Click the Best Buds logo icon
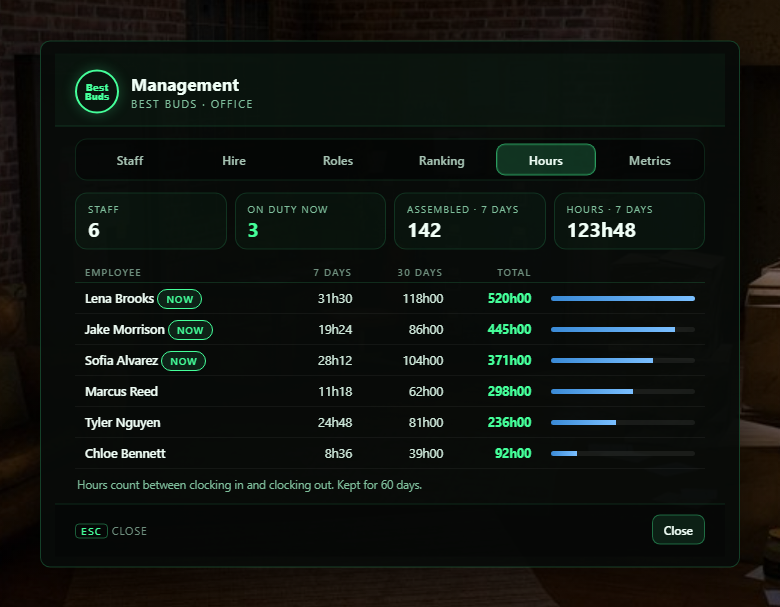The height and width of the screenshot is (607, 780). click(97, 92)
